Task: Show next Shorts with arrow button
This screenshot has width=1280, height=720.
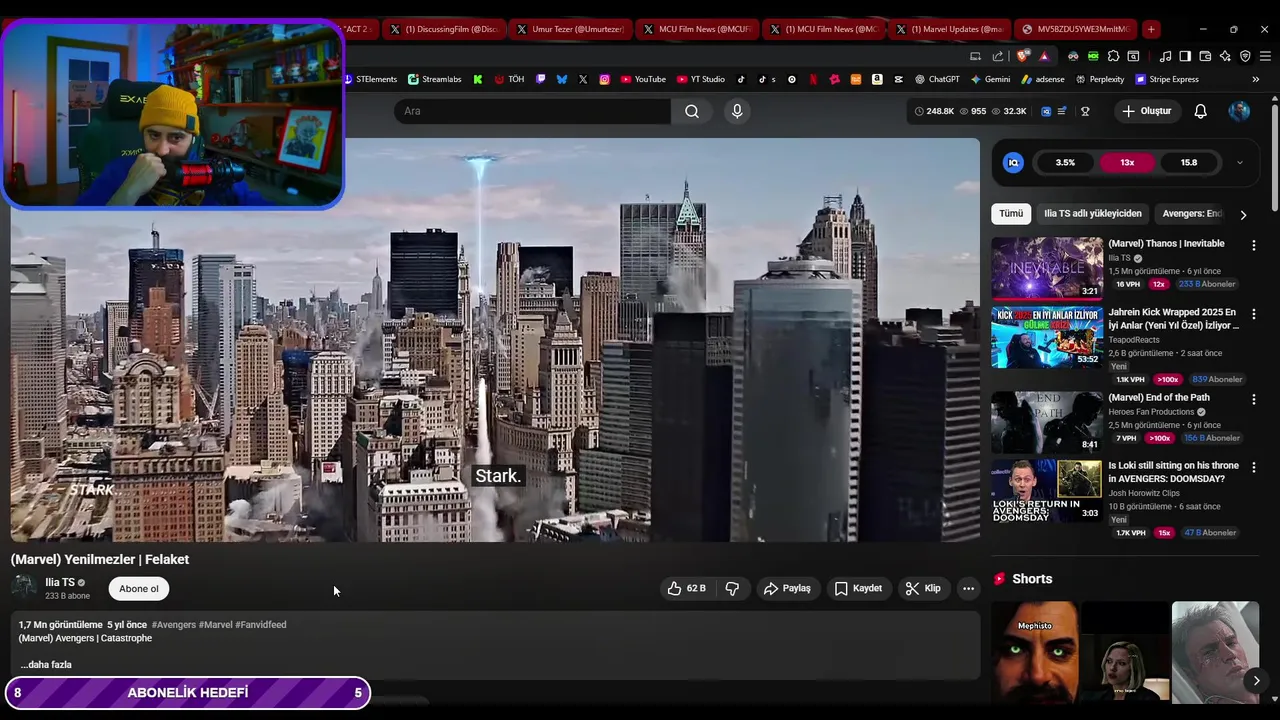Action: 1256,681
